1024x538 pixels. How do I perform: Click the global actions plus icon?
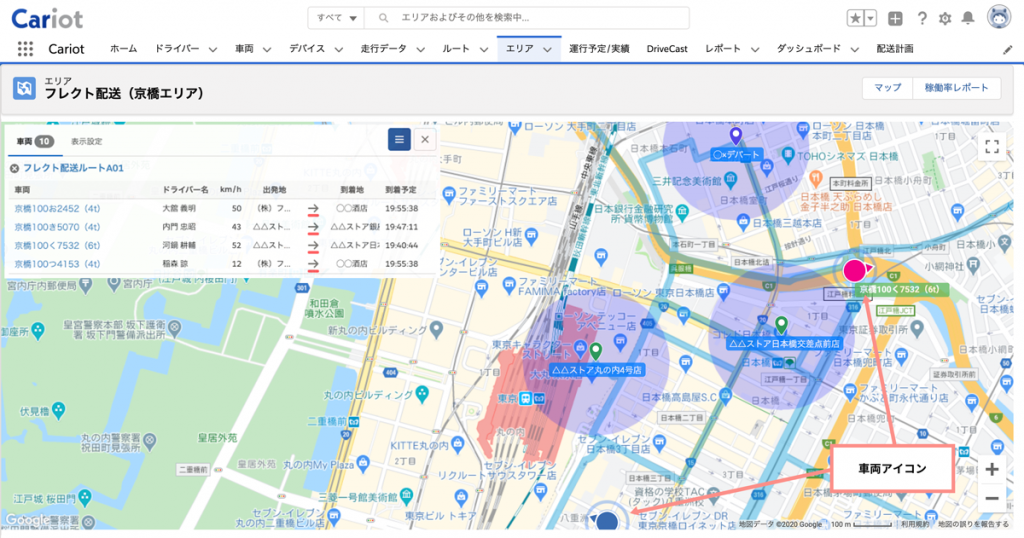tap(895, 18)
